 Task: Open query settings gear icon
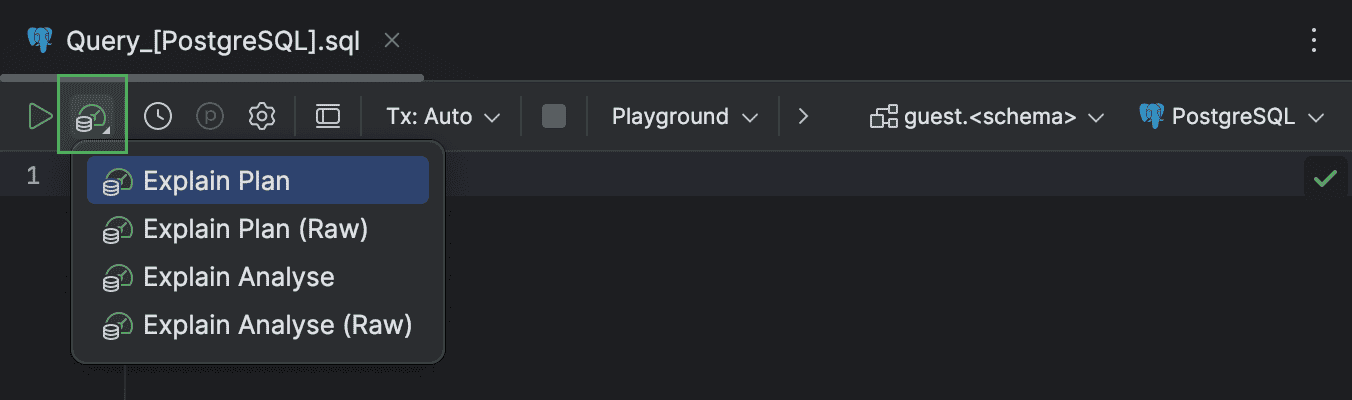[262, 117]
